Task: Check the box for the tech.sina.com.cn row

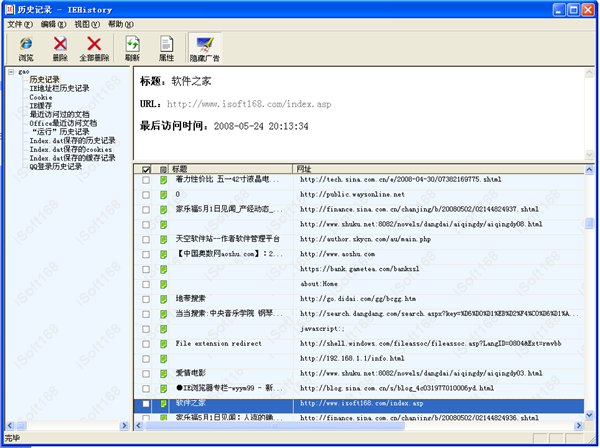Action: click(x=146, y=180)
